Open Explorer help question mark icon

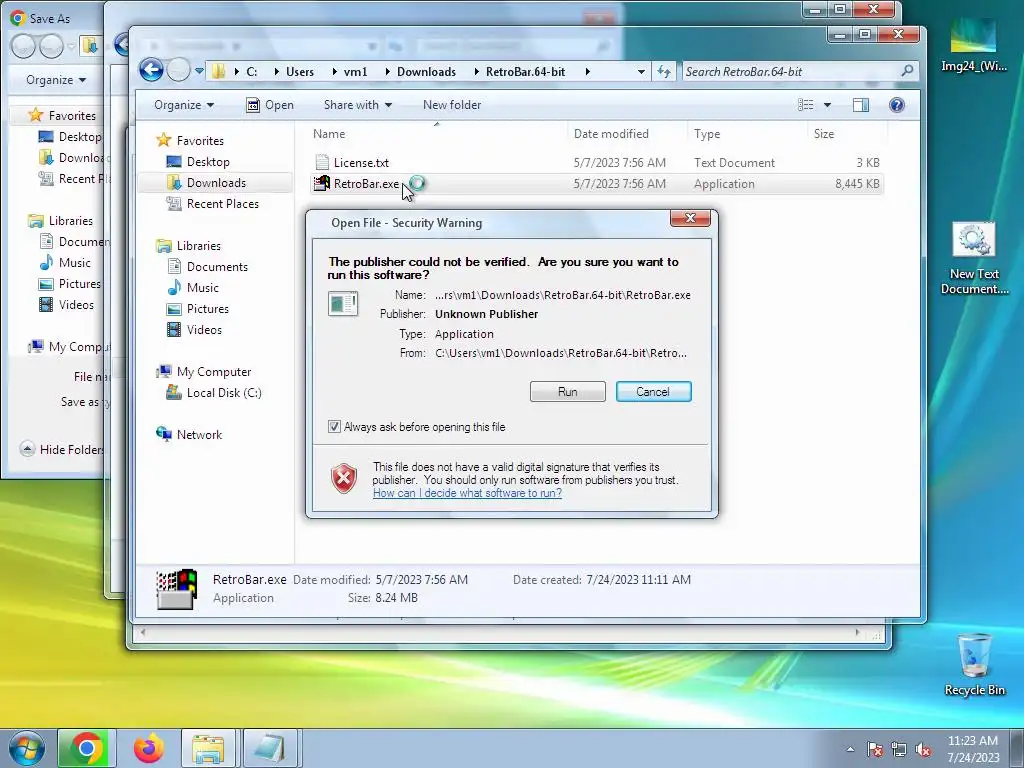point(897,105)
